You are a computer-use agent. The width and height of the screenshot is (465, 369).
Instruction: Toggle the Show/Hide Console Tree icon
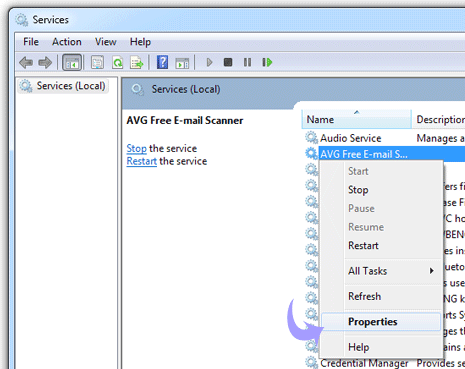[72, 62]
